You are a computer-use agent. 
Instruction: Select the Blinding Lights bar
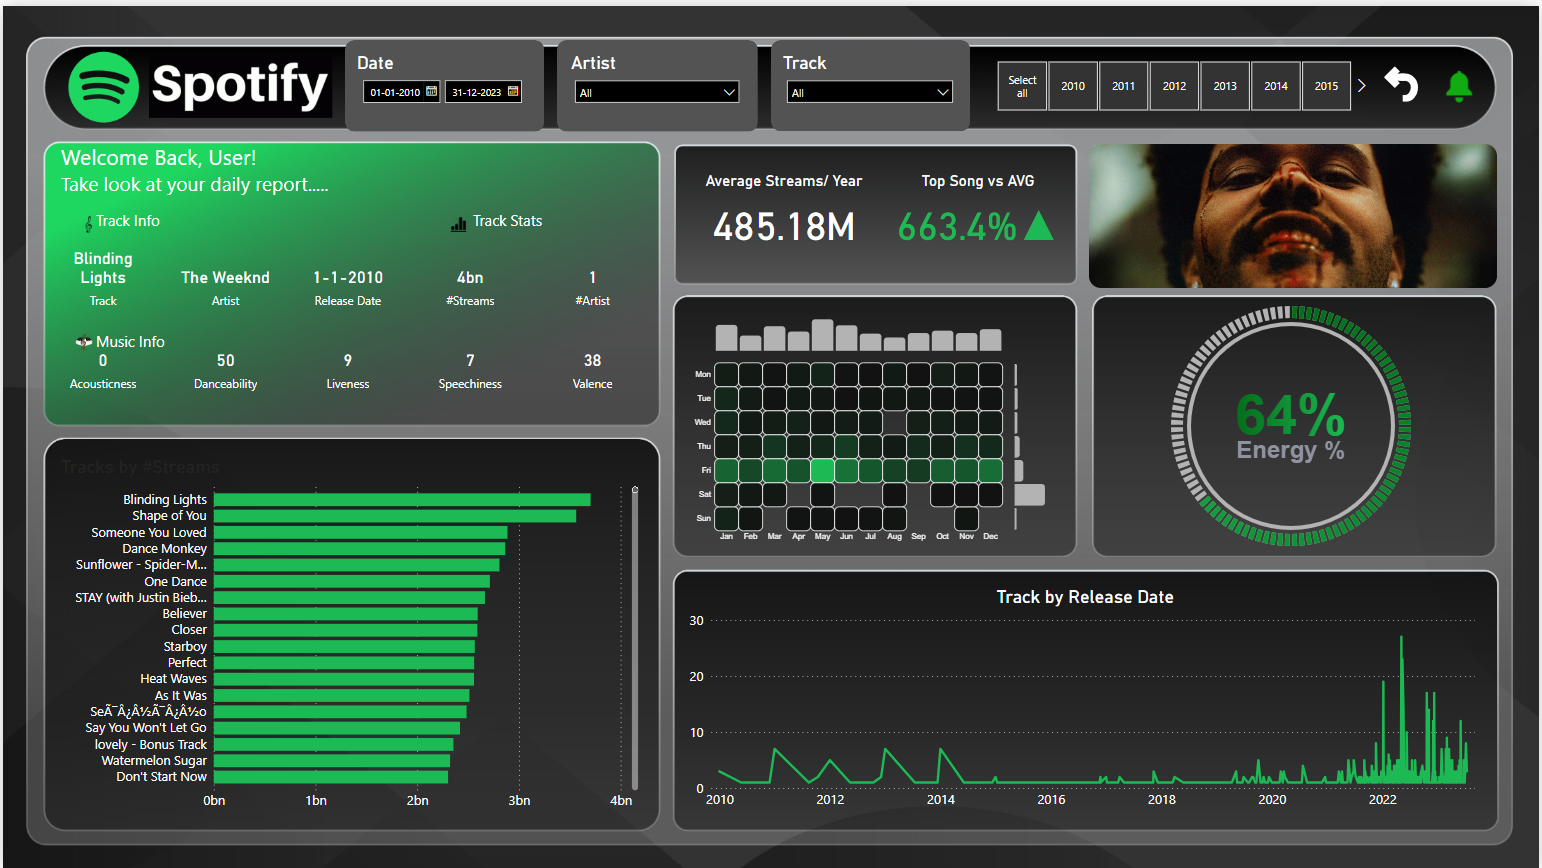pos(401,499)
